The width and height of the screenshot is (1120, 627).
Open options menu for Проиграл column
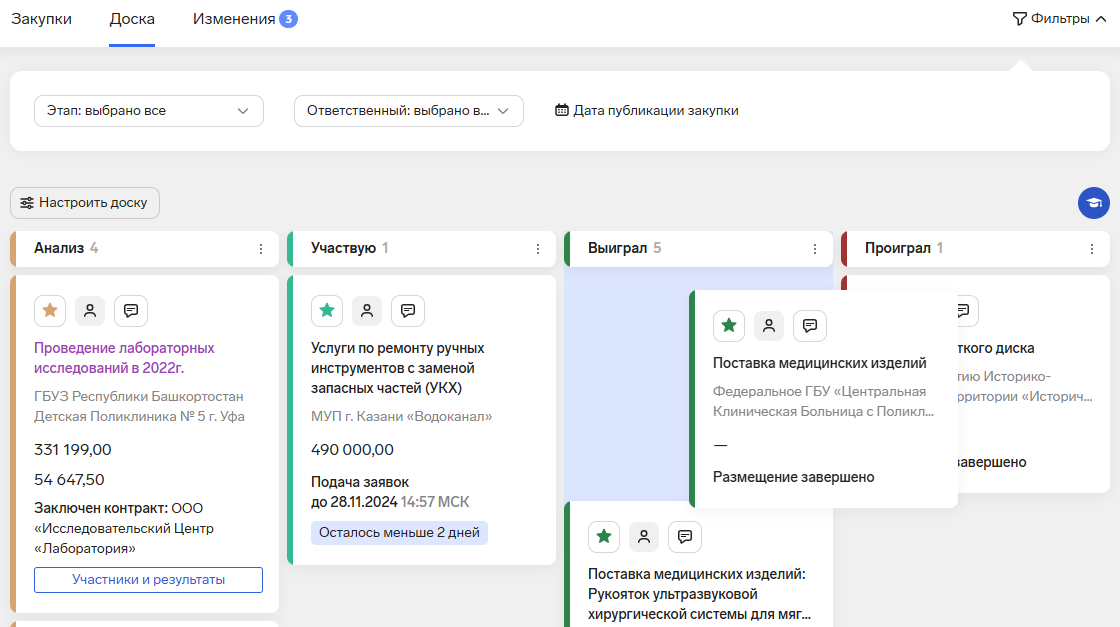(1092, 249)
